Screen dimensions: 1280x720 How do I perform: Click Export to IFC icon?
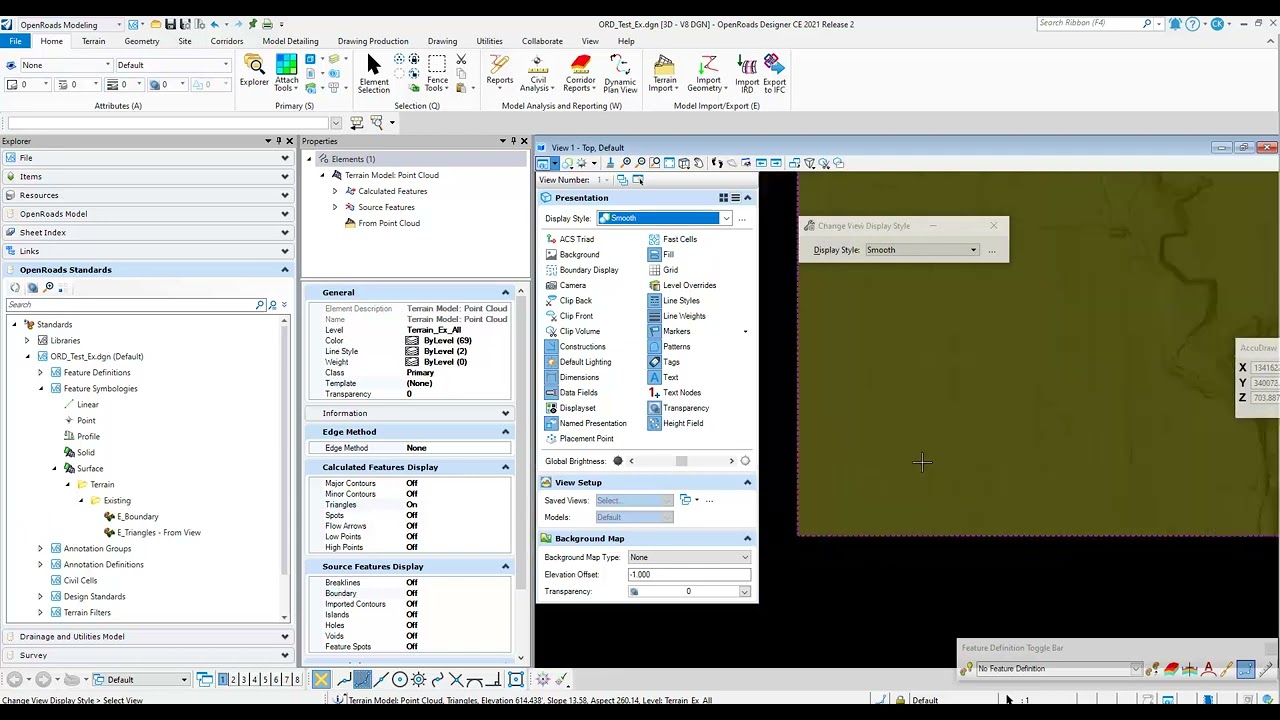click(774, 74)
